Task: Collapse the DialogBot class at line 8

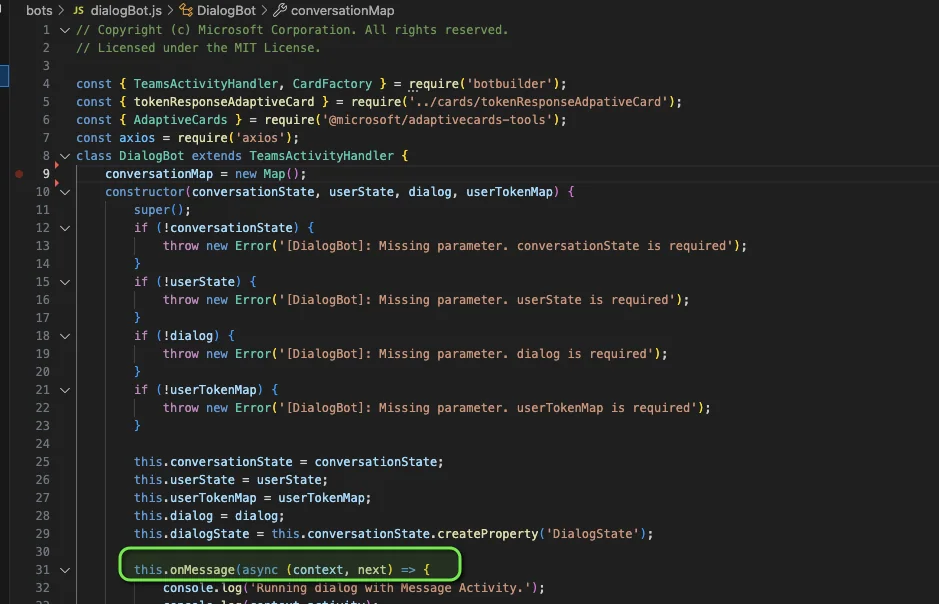Action: click(x=65, y=156)
